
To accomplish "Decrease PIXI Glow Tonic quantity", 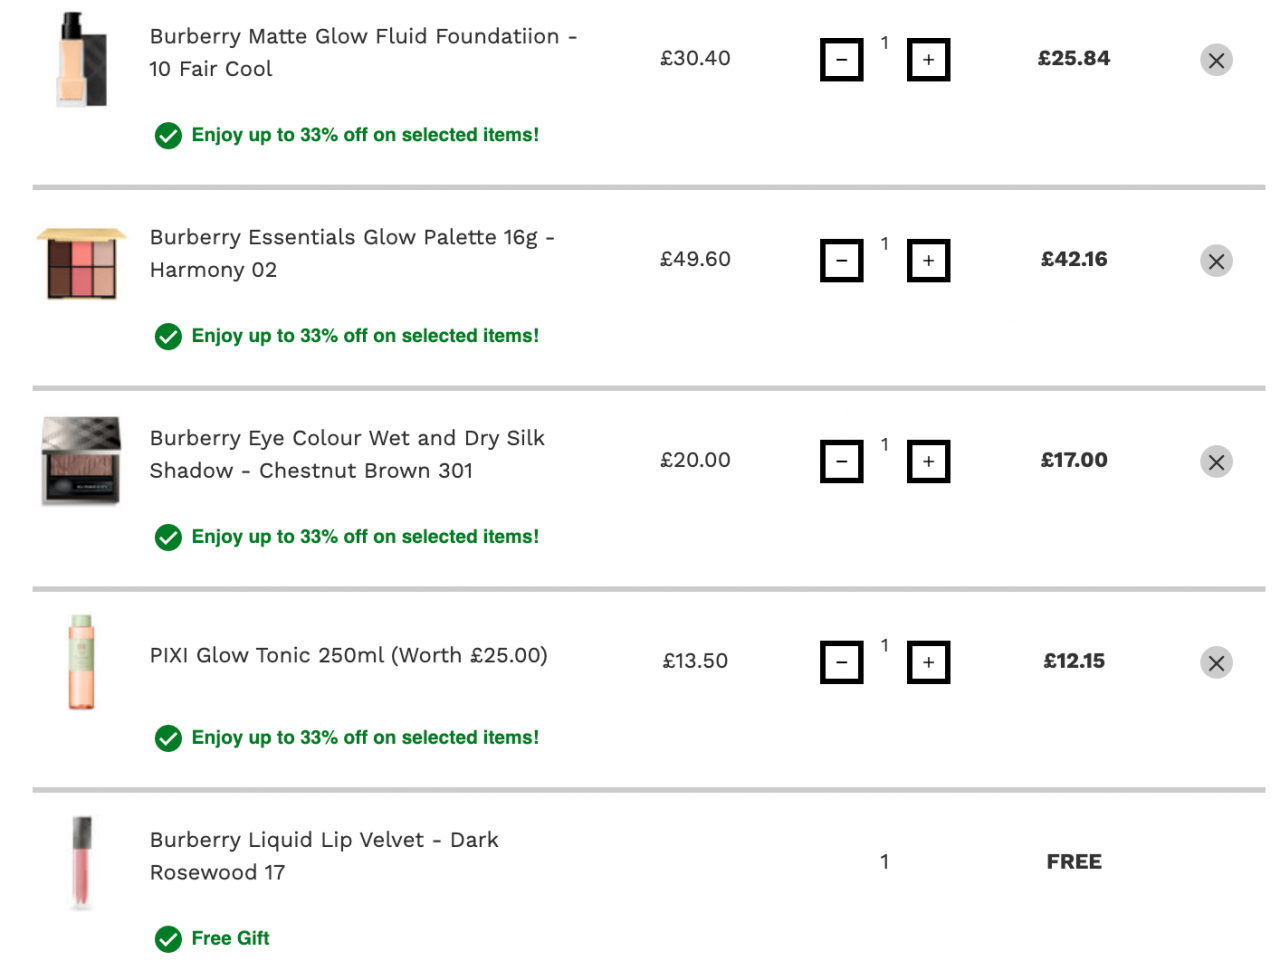I will 842,663.
